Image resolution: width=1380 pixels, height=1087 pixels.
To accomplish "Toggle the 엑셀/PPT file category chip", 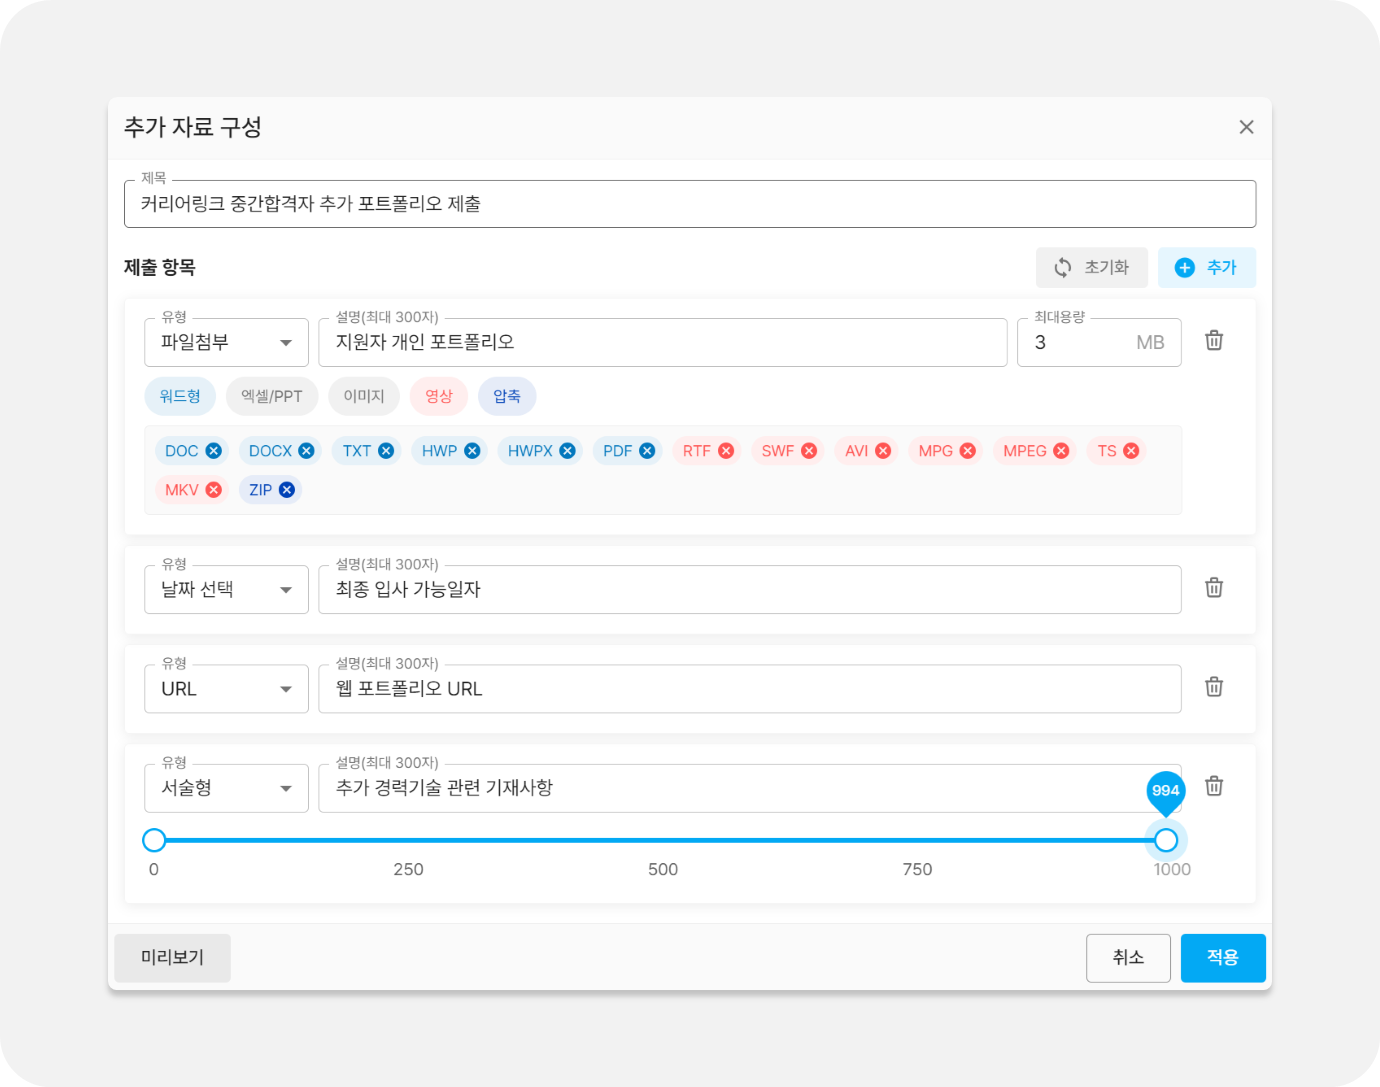I will pos(272,396).
